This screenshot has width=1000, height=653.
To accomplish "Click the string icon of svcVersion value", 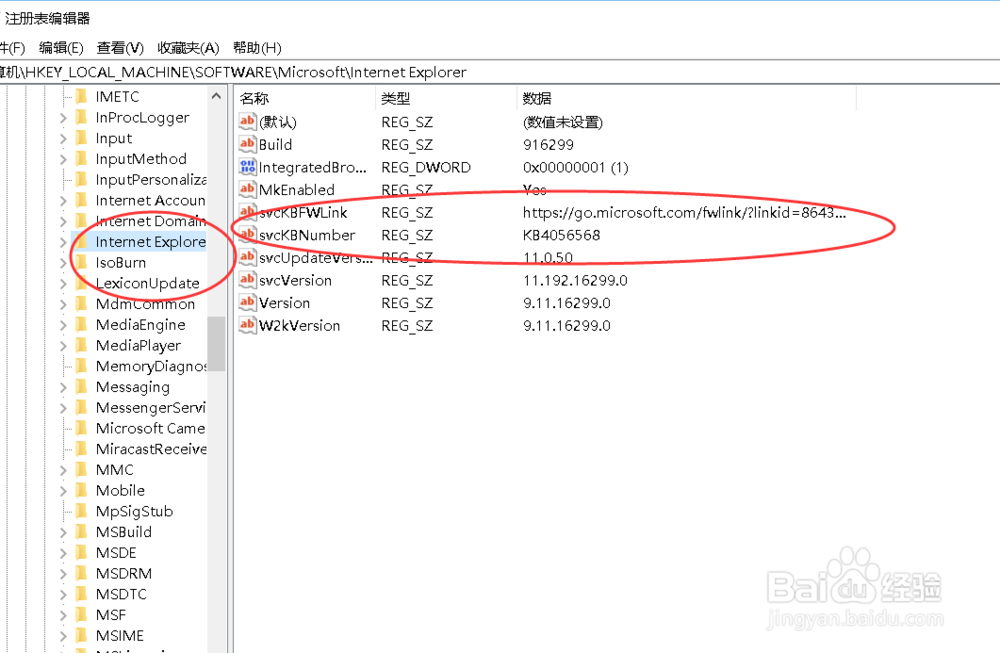I will click(247, 280).
